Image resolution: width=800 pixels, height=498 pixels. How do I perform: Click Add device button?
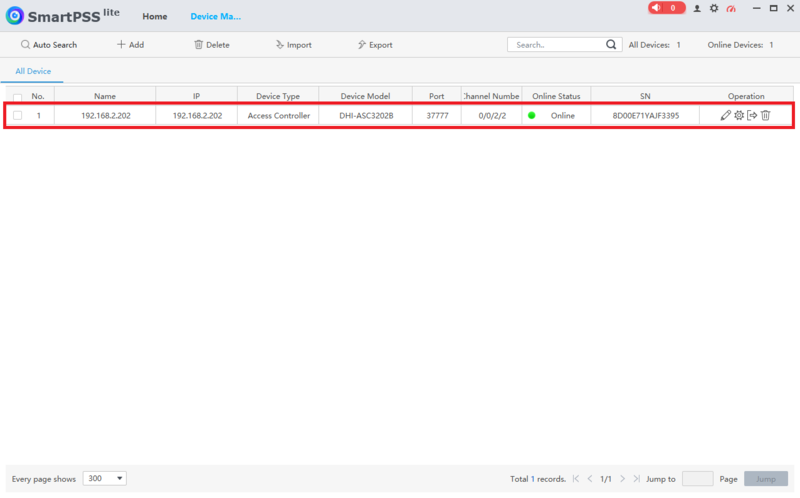(x=131, y=45)
